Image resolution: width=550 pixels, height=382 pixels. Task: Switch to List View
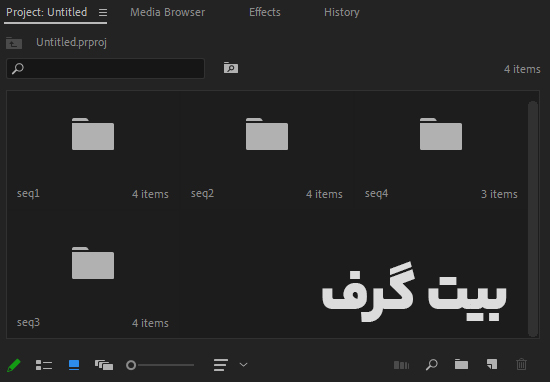point(44,365)
